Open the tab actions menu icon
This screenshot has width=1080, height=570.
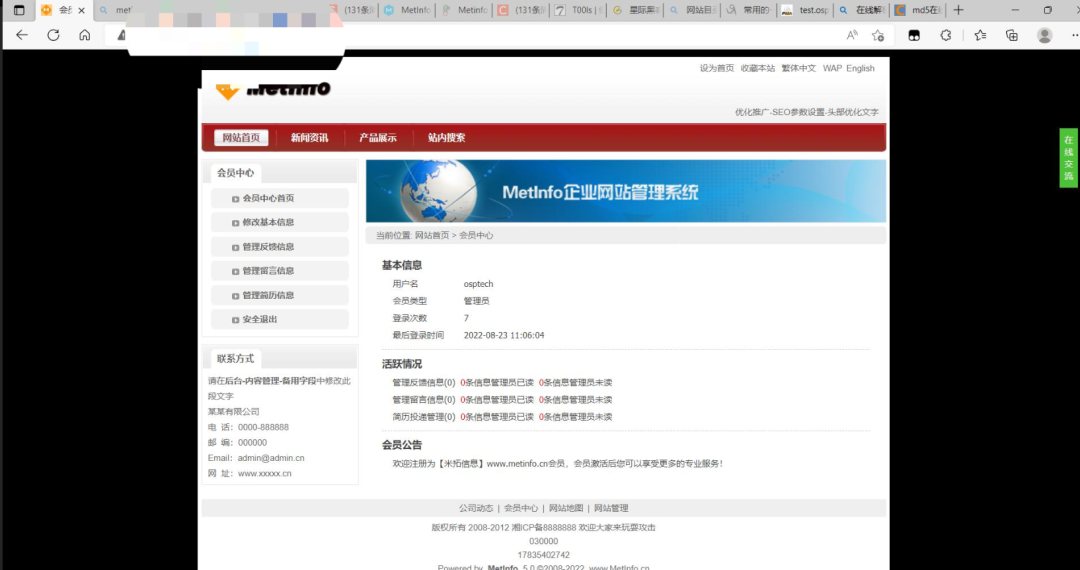tap(19, 10)
